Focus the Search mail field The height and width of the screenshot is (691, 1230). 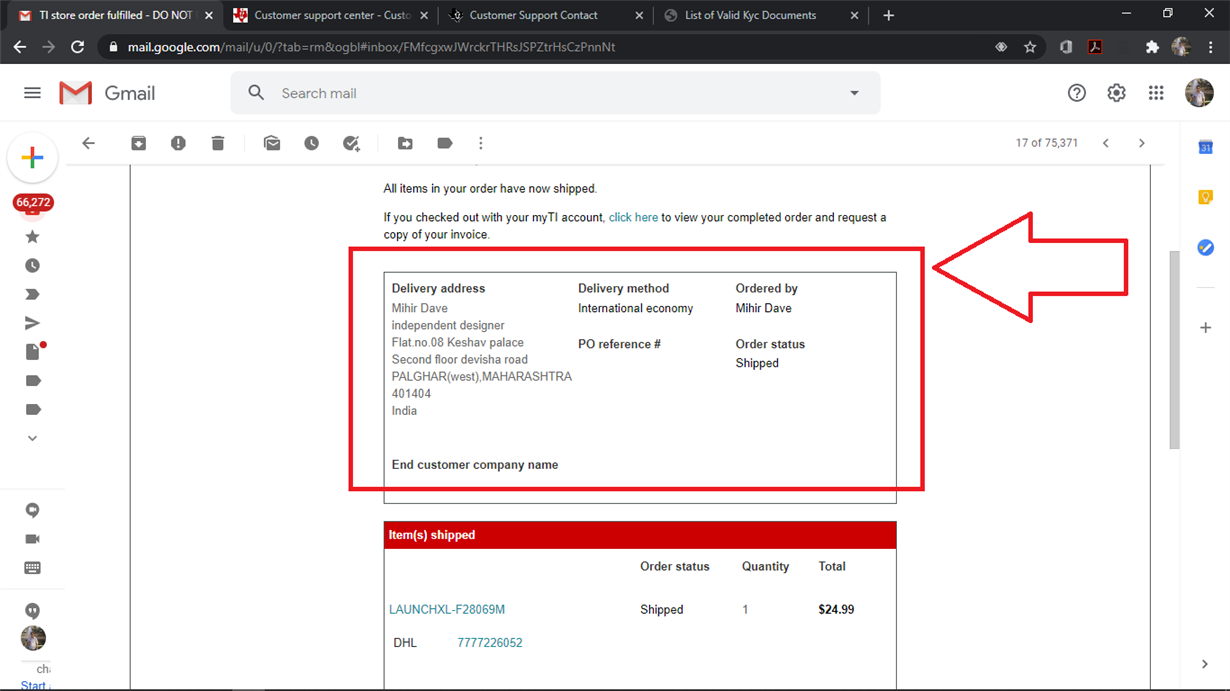[x=556, y=93]
